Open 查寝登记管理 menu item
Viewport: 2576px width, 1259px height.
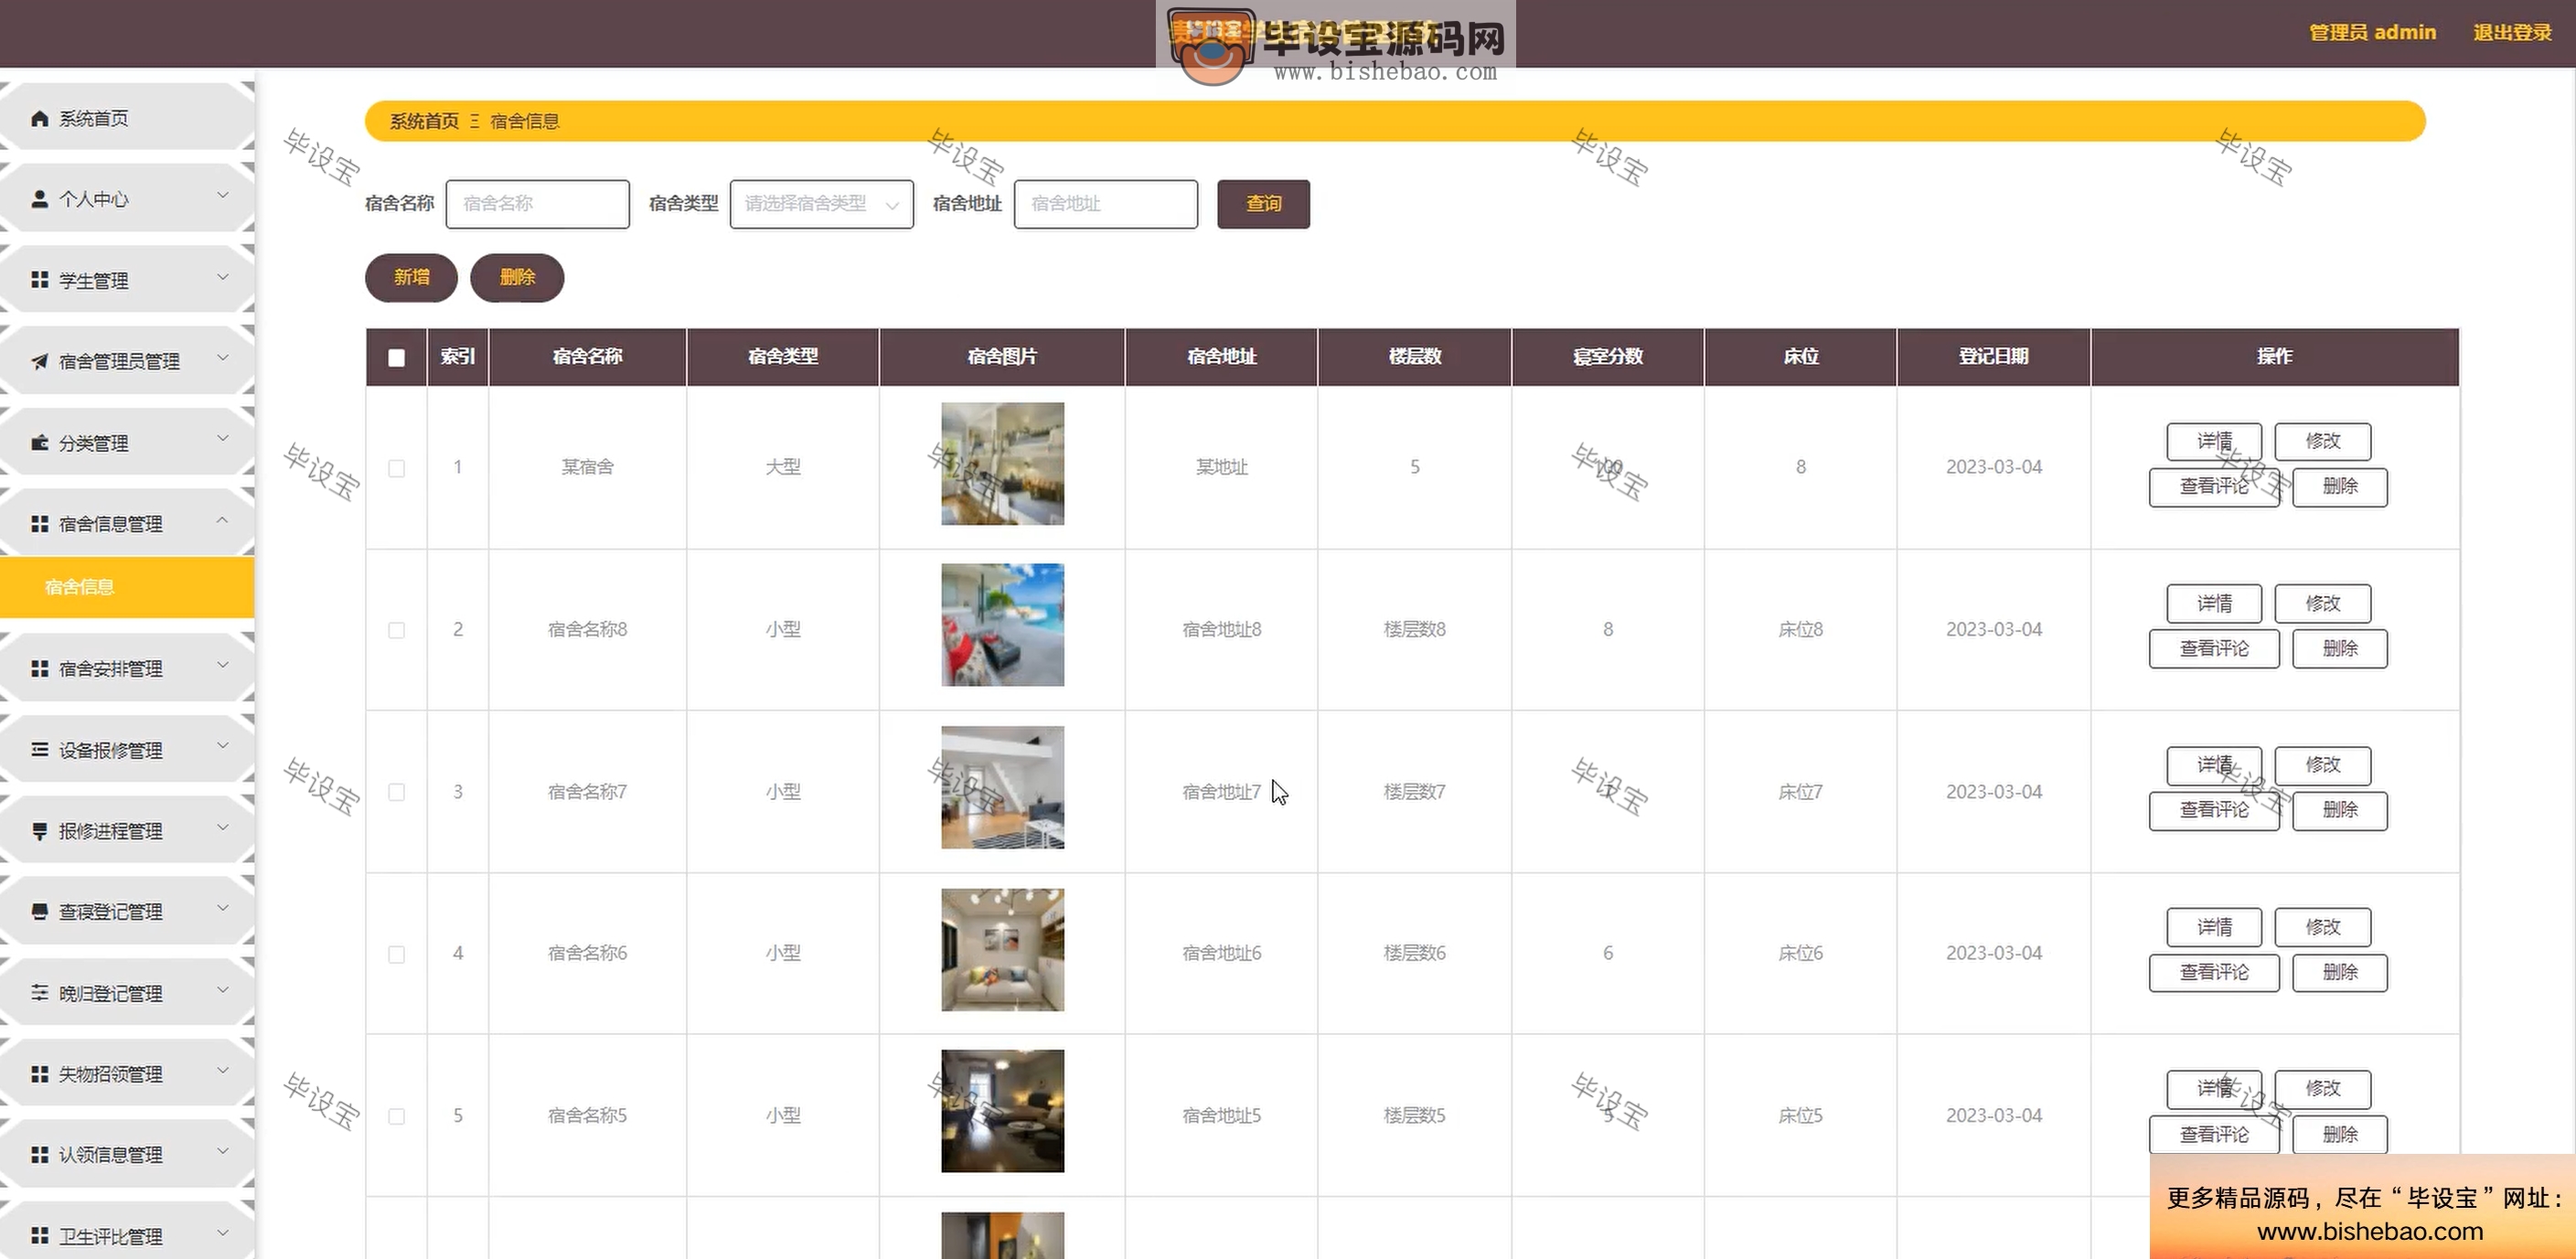tap(127, 911)
